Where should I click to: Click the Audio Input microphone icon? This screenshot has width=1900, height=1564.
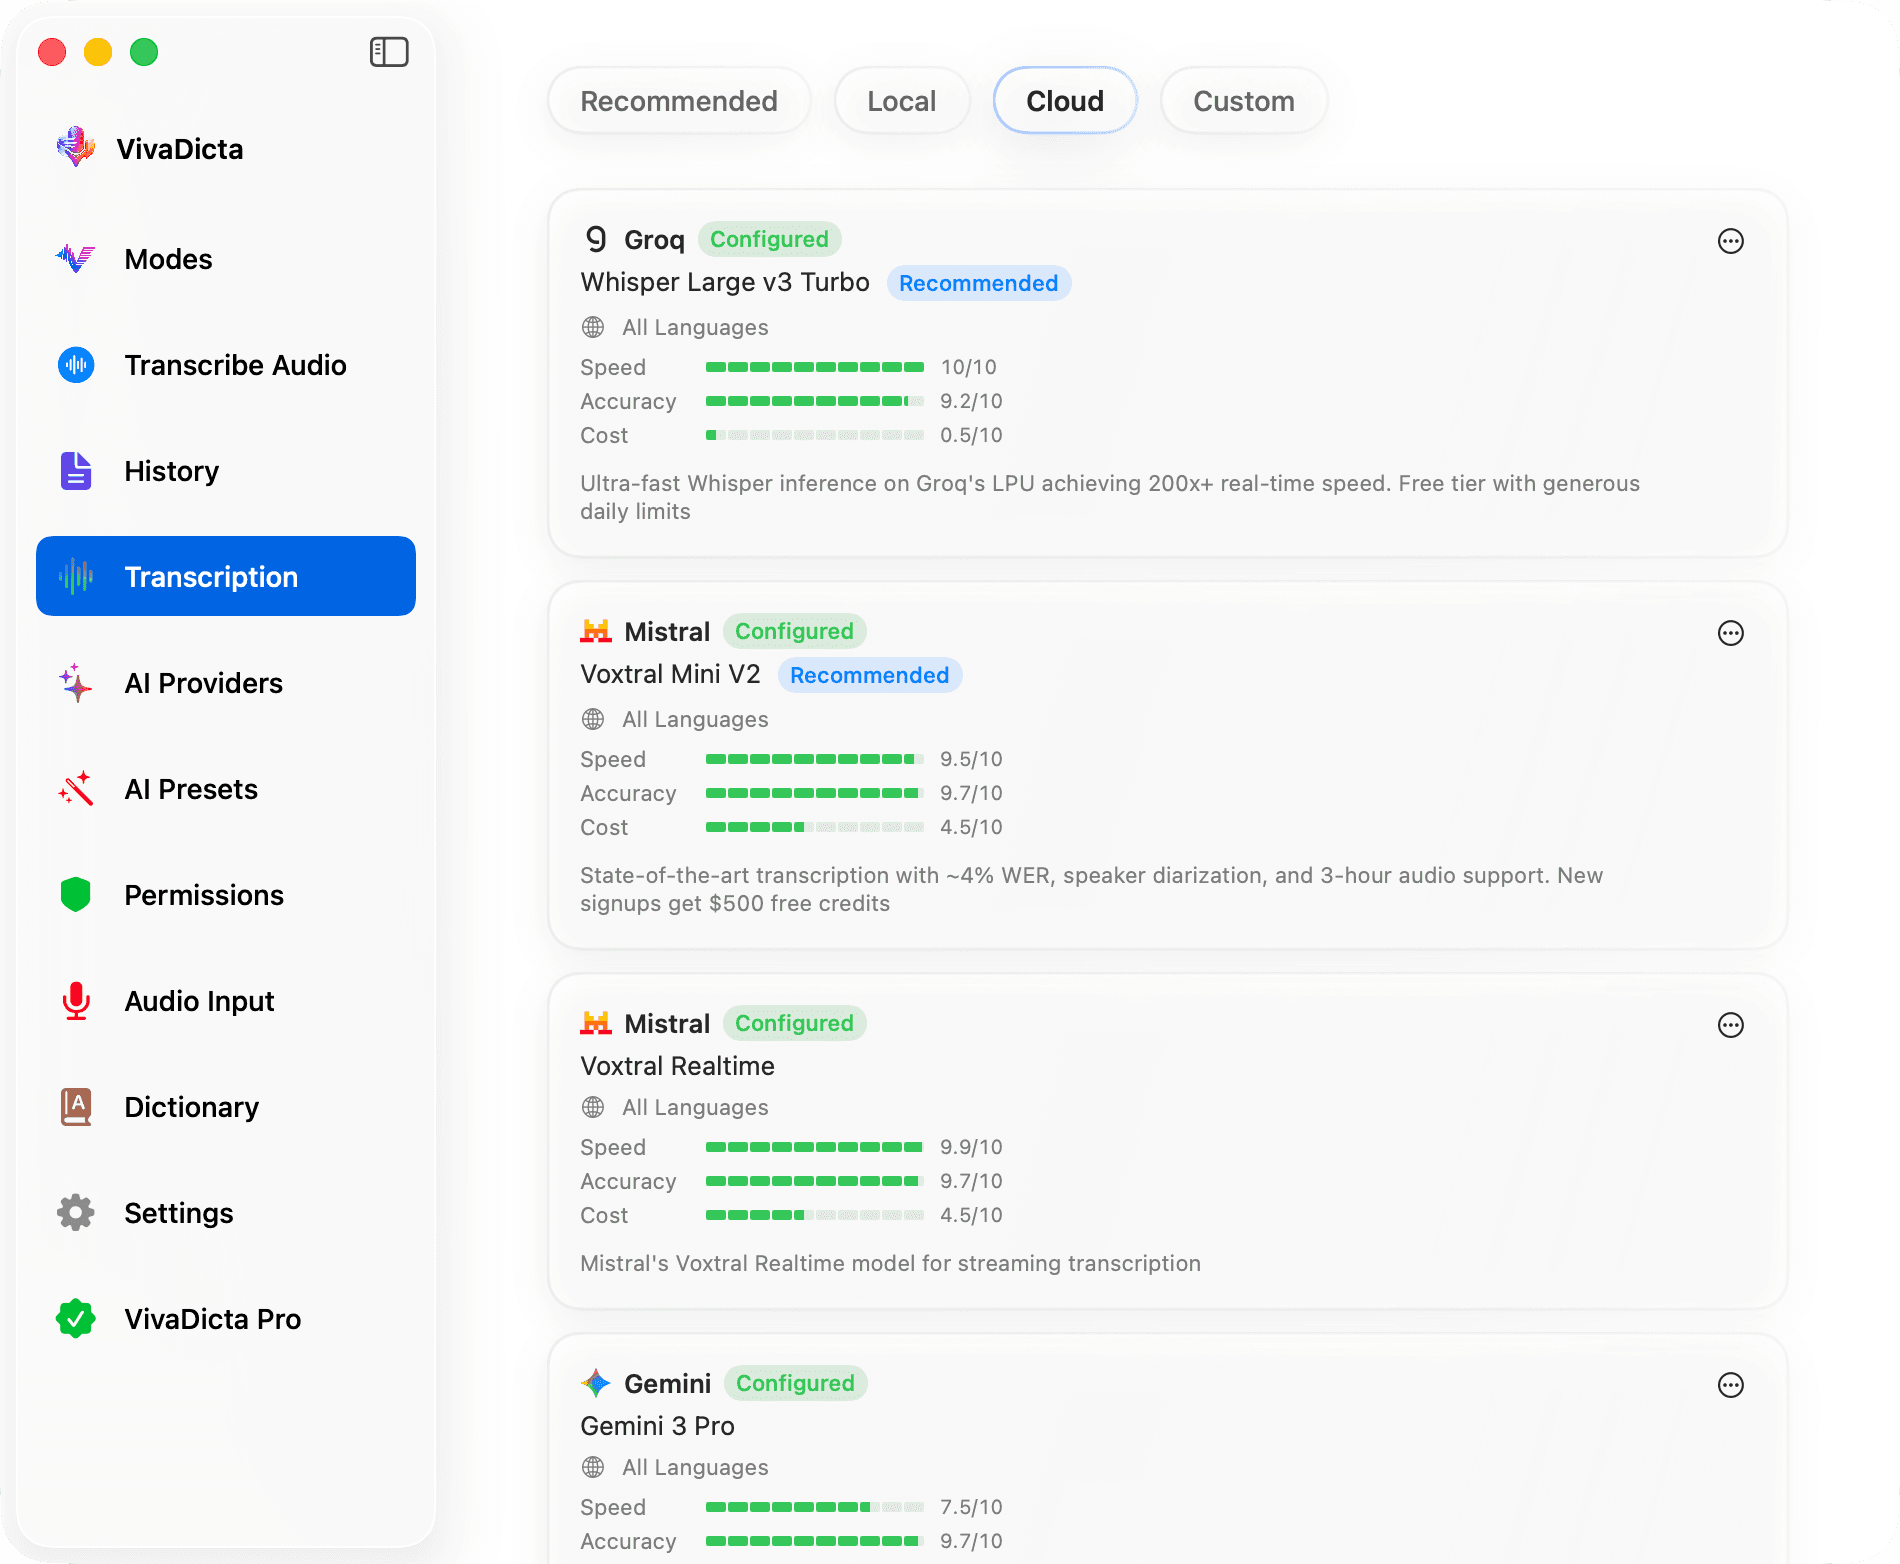point(75,1001)
